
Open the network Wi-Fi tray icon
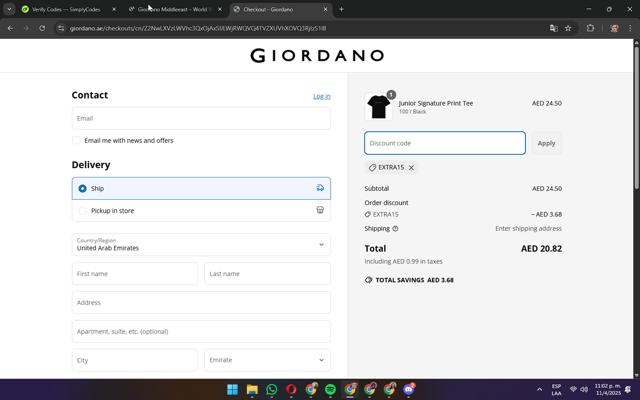point(573,389)
